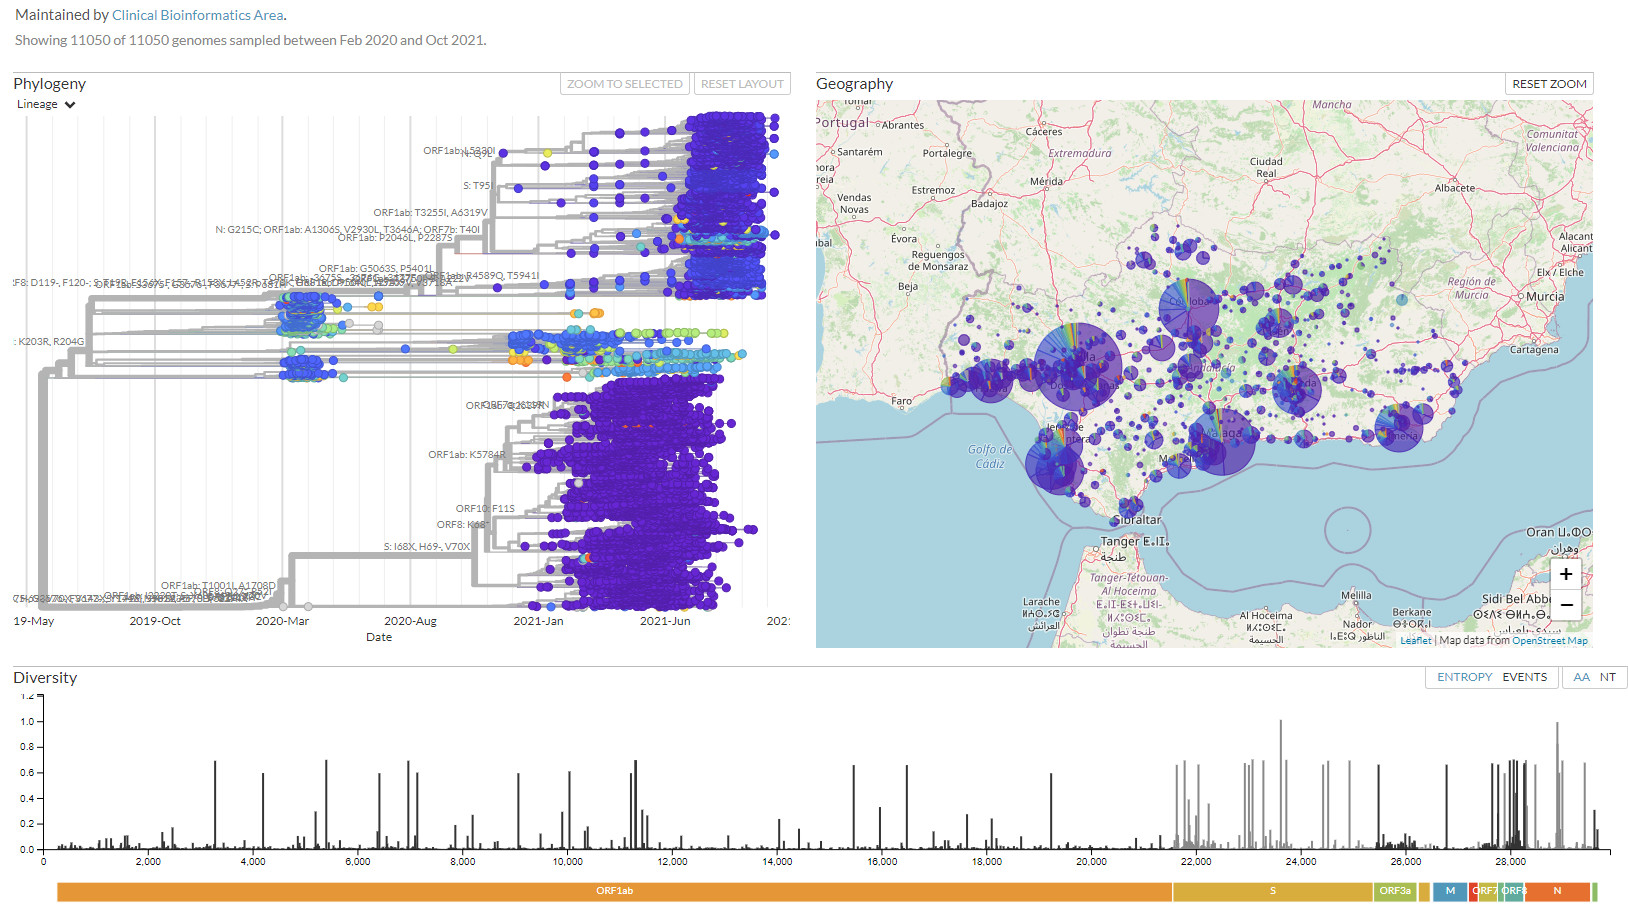1628x909 pixels.
Task: Open the Clinical Bioinformatics Area link
Action: pyautogui.click(x=197, y=15)
